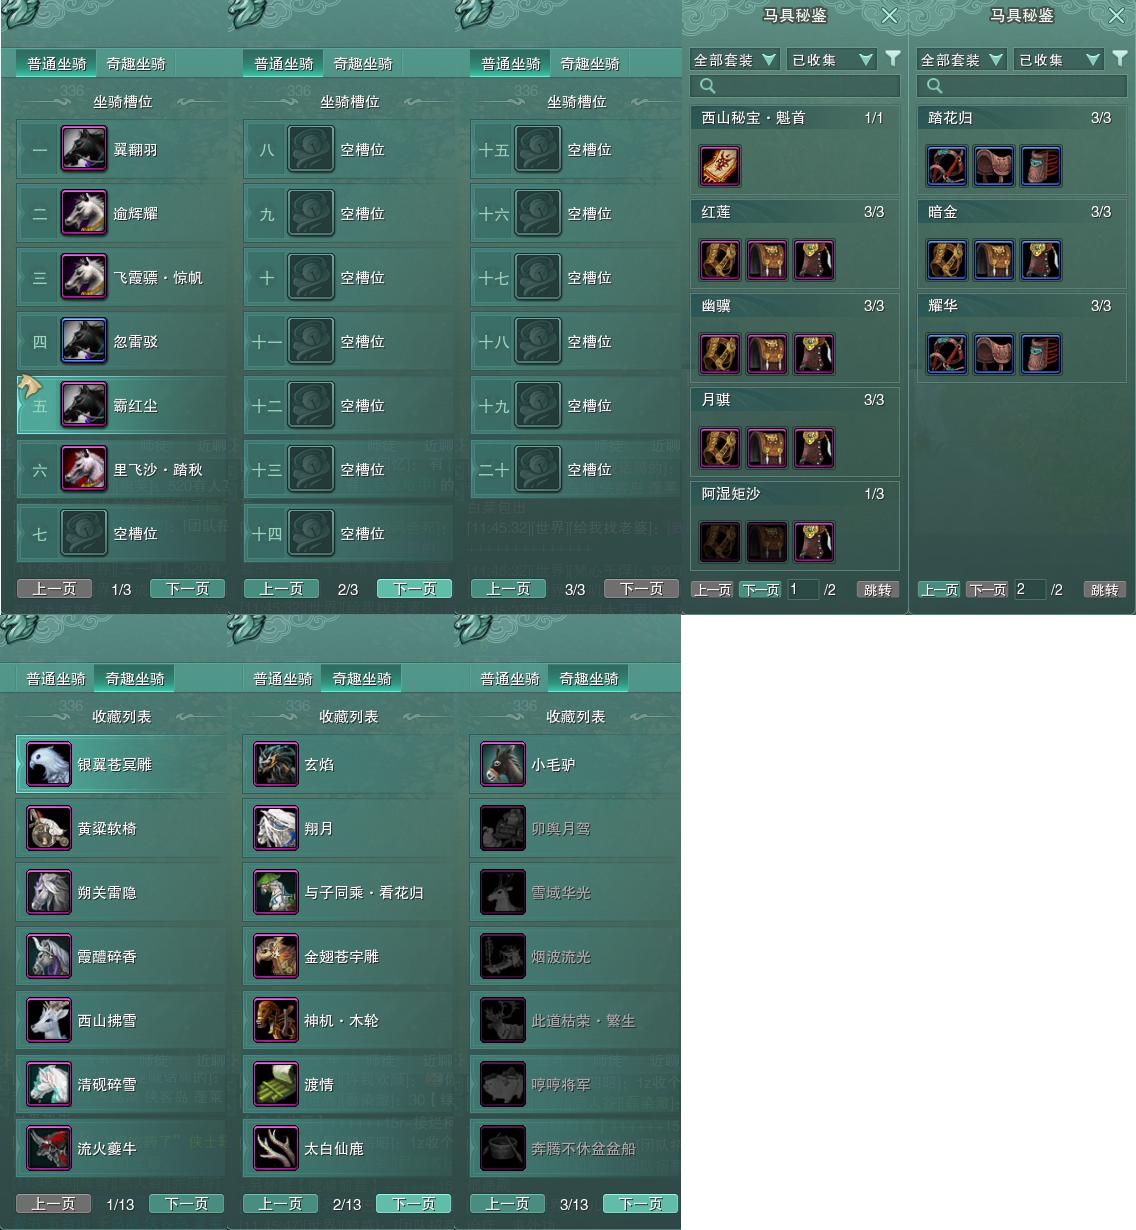Click 下一页 on the 1/13 collection page

[186, 1204]
